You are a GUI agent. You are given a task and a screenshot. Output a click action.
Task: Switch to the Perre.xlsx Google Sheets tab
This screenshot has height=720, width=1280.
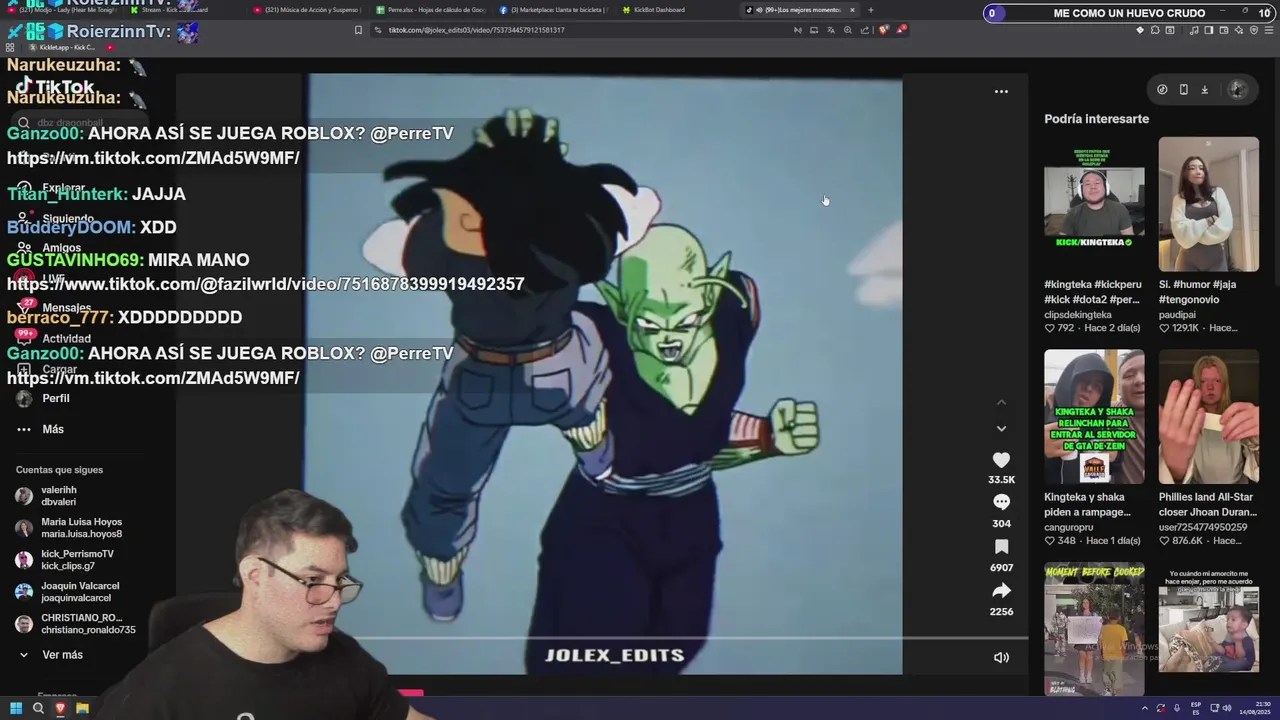tap(430, 10)
